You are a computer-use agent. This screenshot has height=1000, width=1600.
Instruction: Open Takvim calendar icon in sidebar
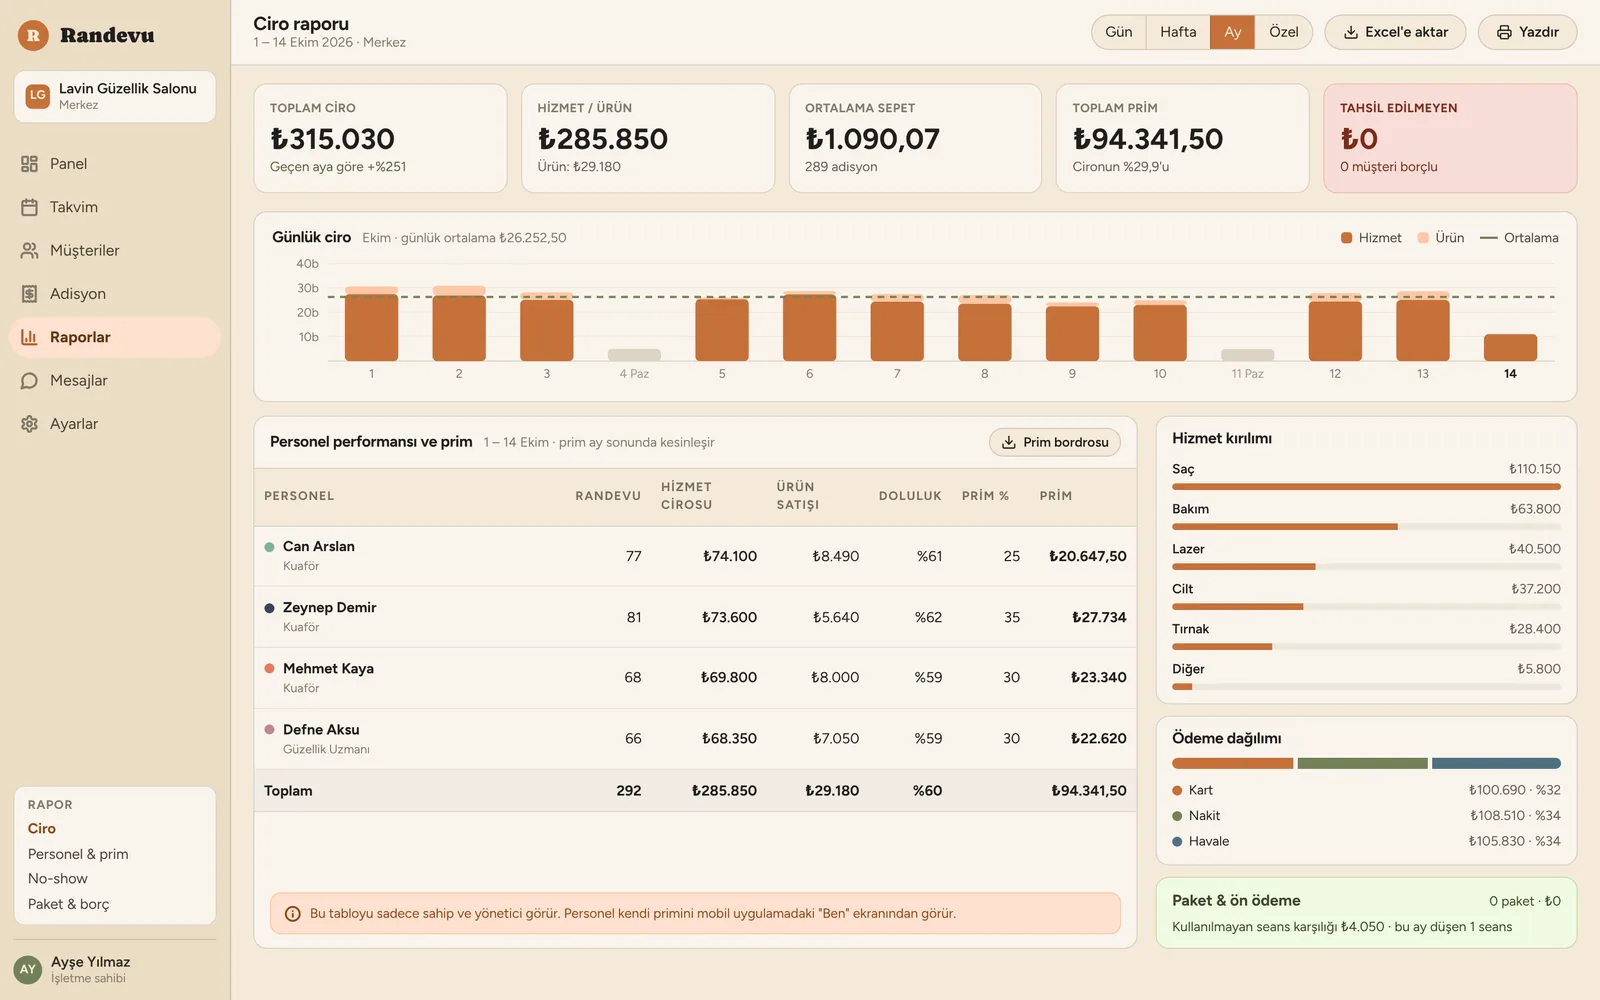tap(29, 207)
